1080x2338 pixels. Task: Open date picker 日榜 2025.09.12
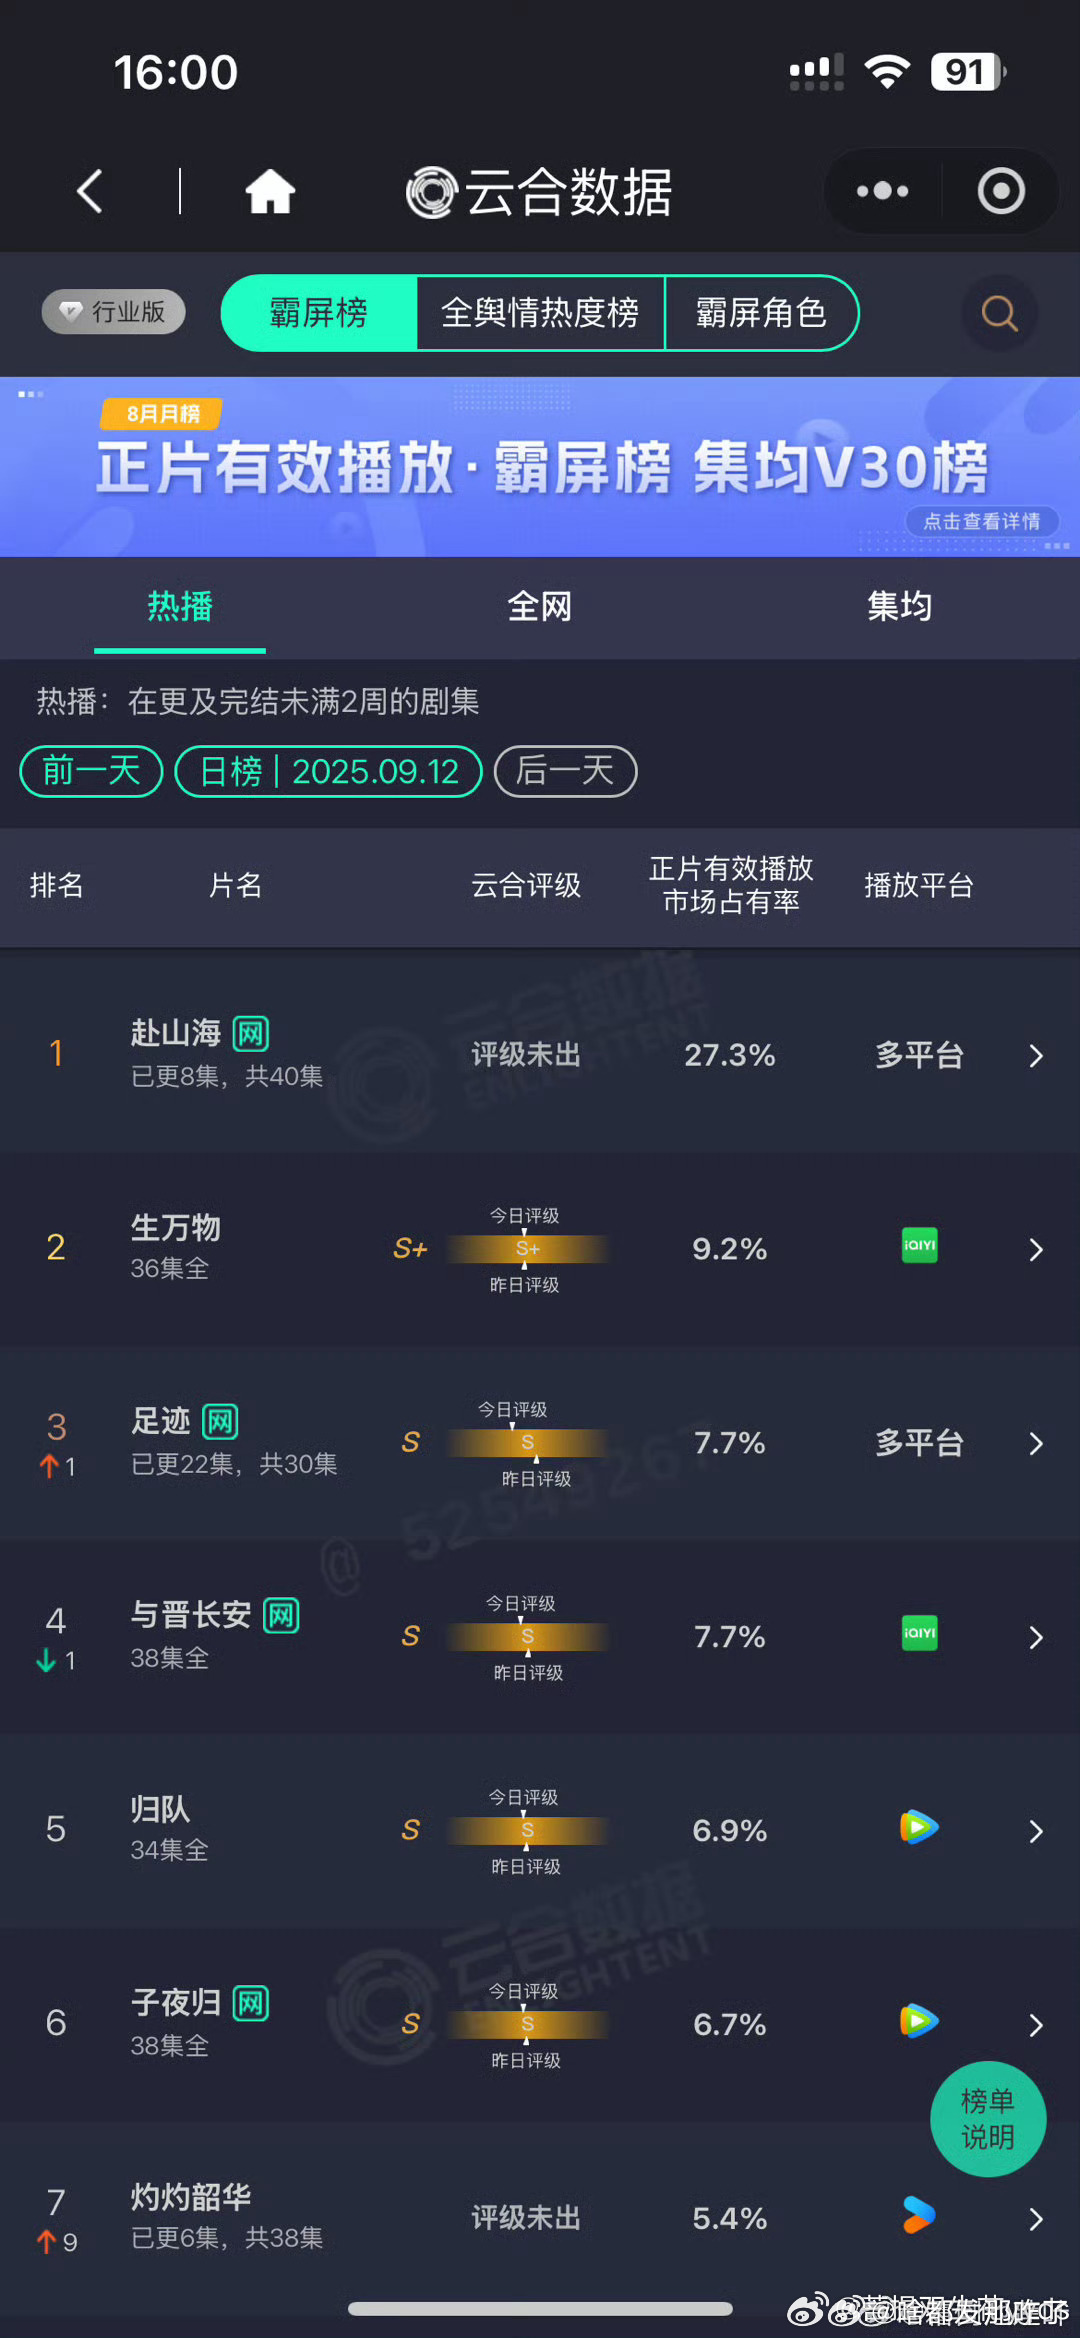pos(328,771)
